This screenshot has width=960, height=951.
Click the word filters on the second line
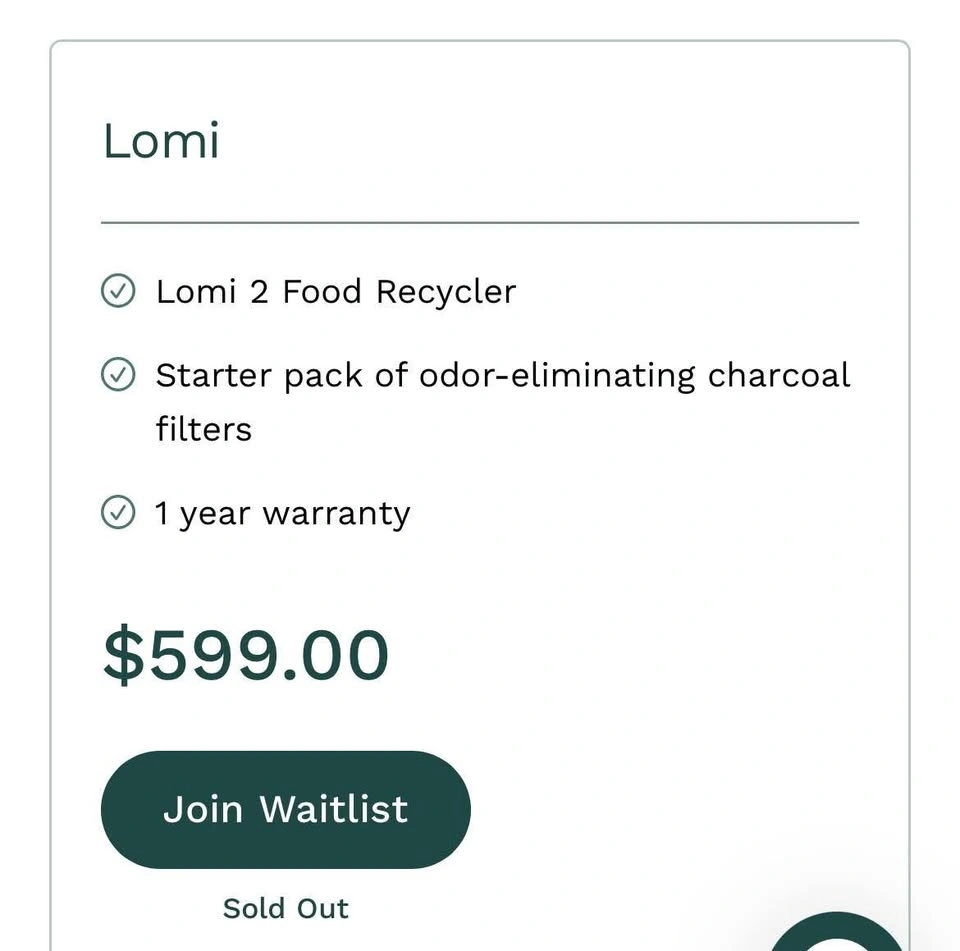[203, 429]
